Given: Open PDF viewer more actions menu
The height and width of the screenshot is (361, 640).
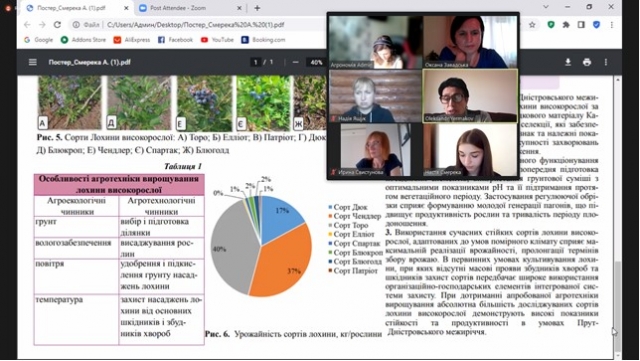Looking at the screenshot, I should 606,62.
